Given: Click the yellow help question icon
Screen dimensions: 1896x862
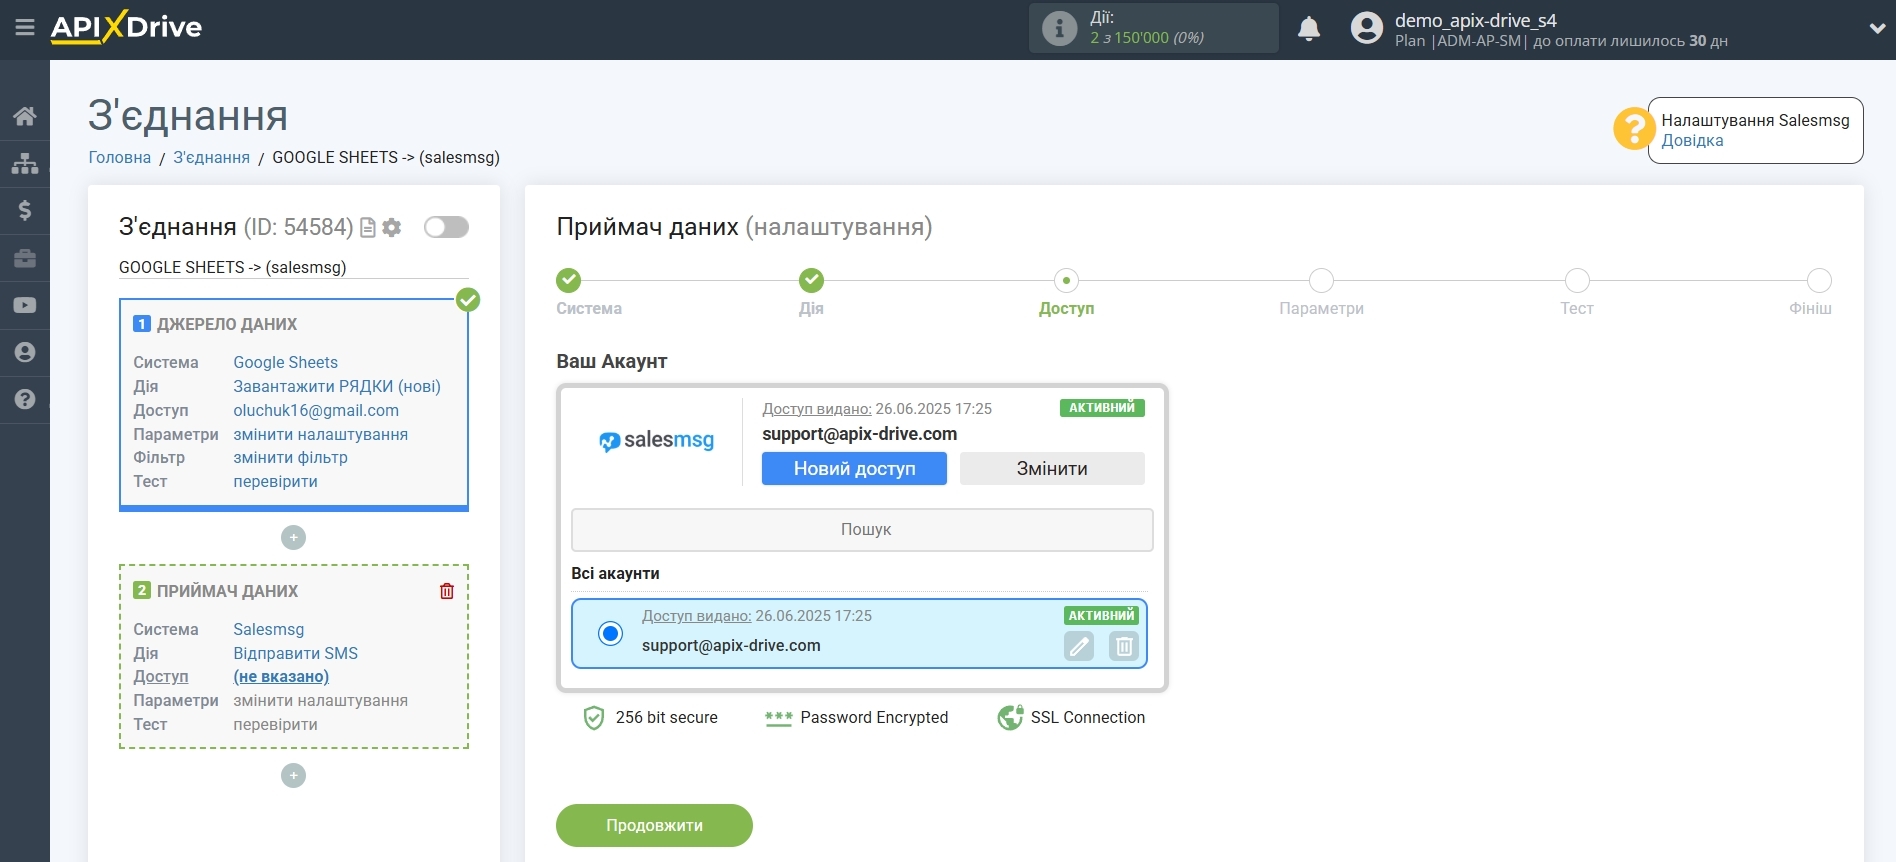Looking at the screenshot, I should click(x=1633, y=129).
